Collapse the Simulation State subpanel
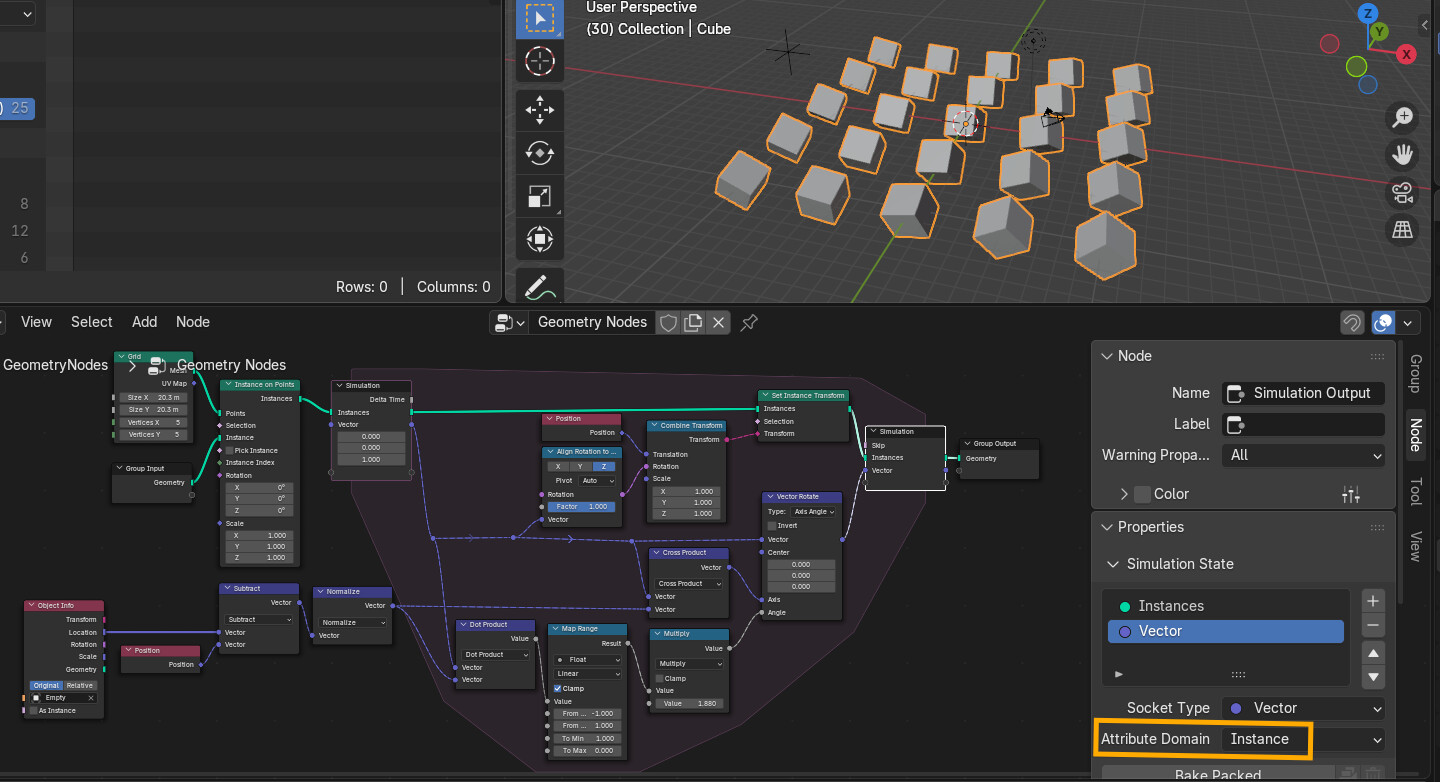 coord(1113,564)
